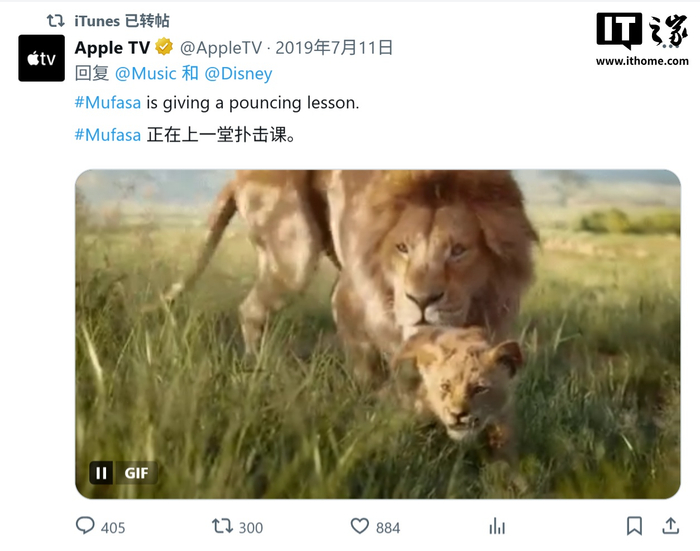Open the analytics bar chart icon

497,526
